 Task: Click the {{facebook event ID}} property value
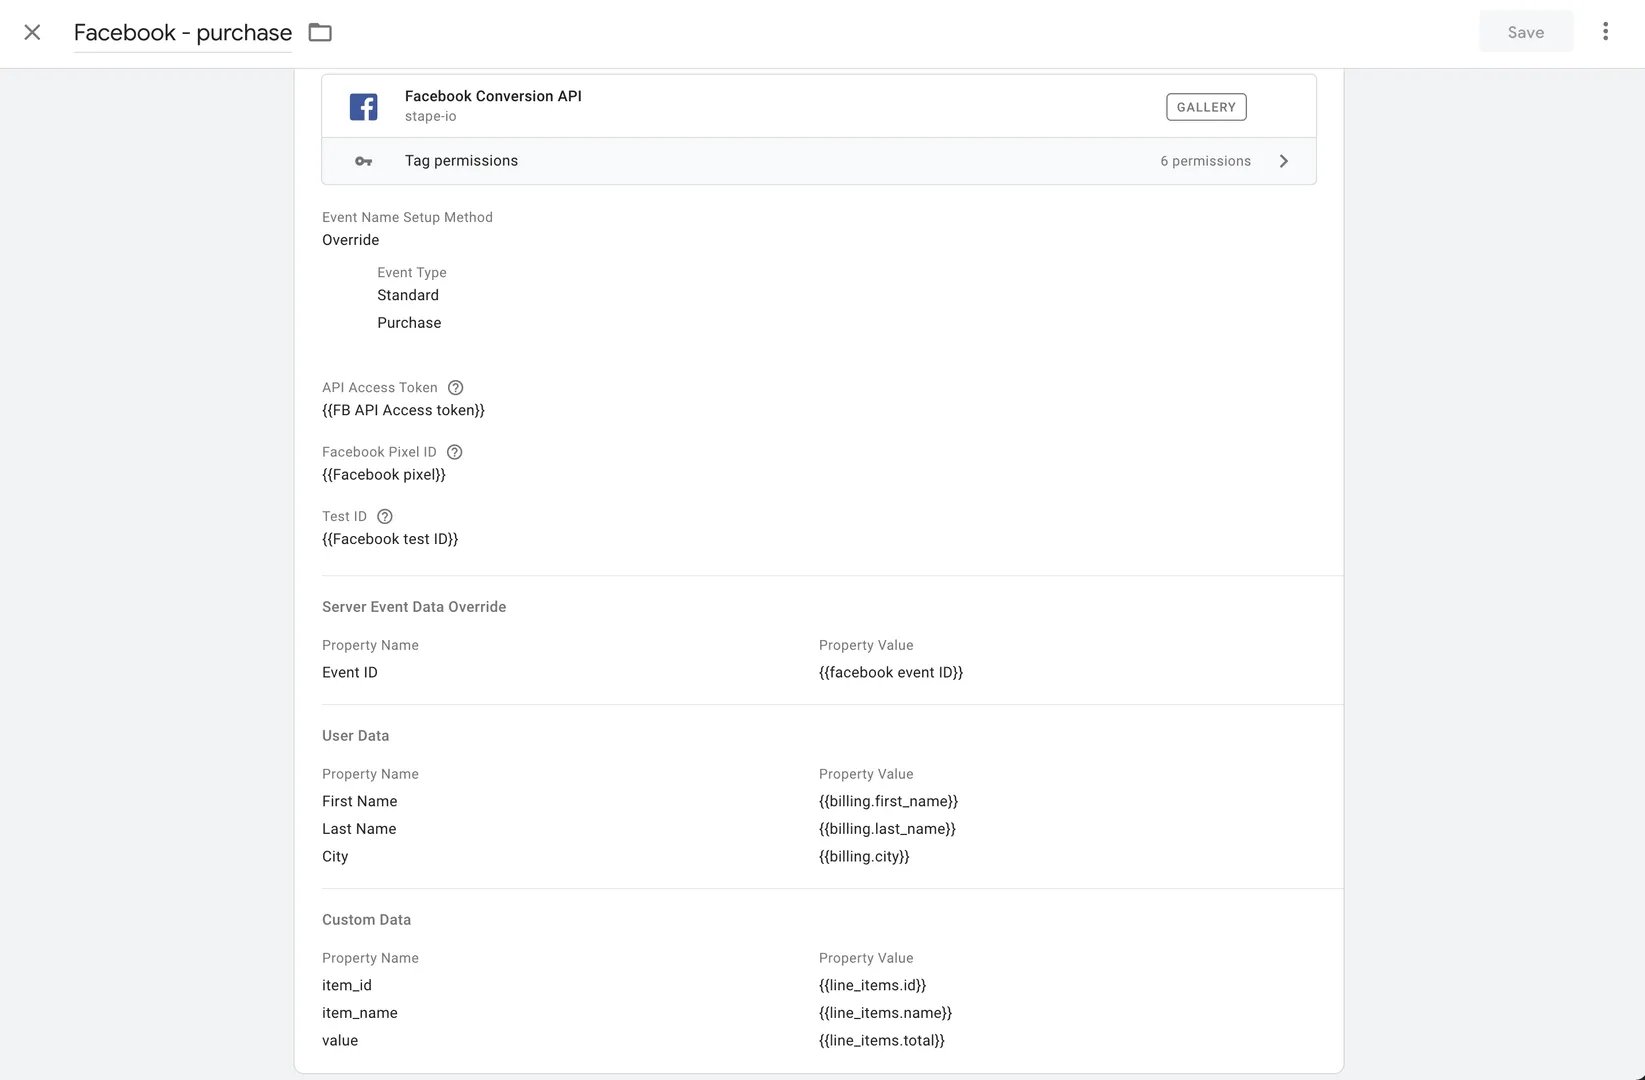click(891, 673)
